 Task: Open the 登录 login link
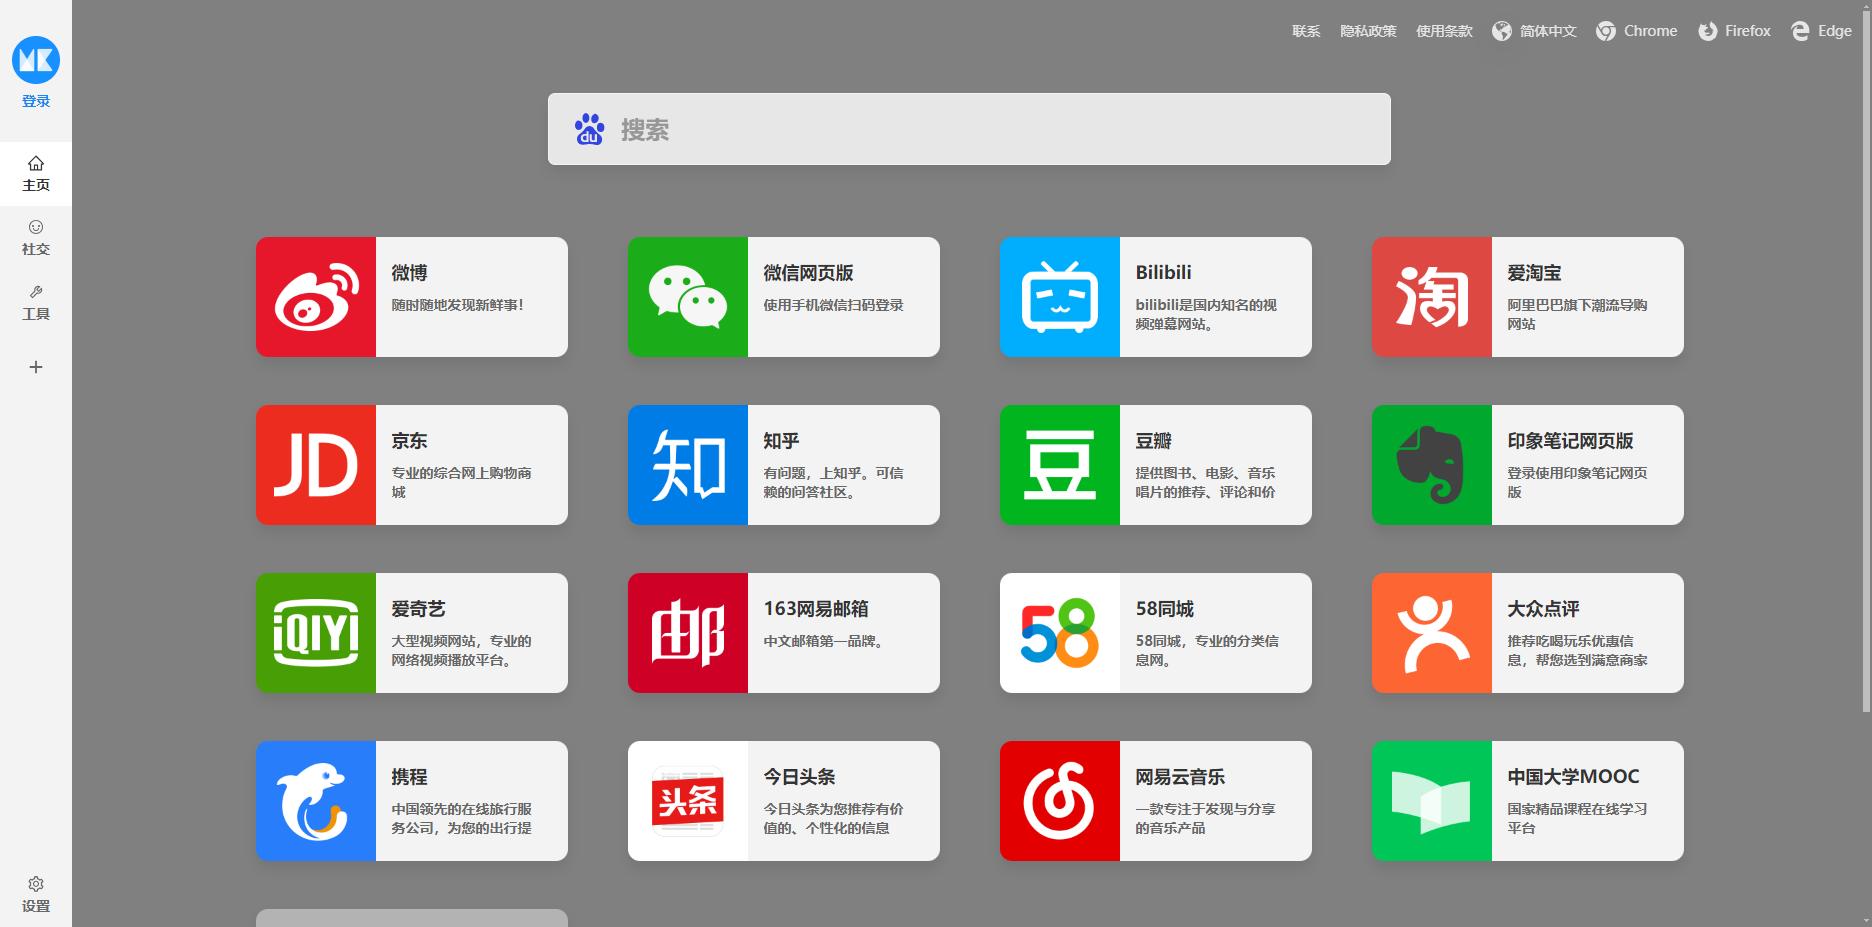[x=36, y=101]
